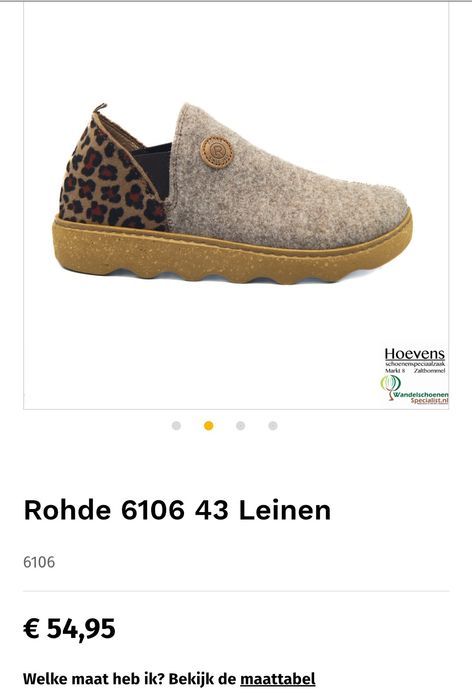472x699 pixels.
Task: Click the € 54,95 price
Action: (x=70, y=629)
